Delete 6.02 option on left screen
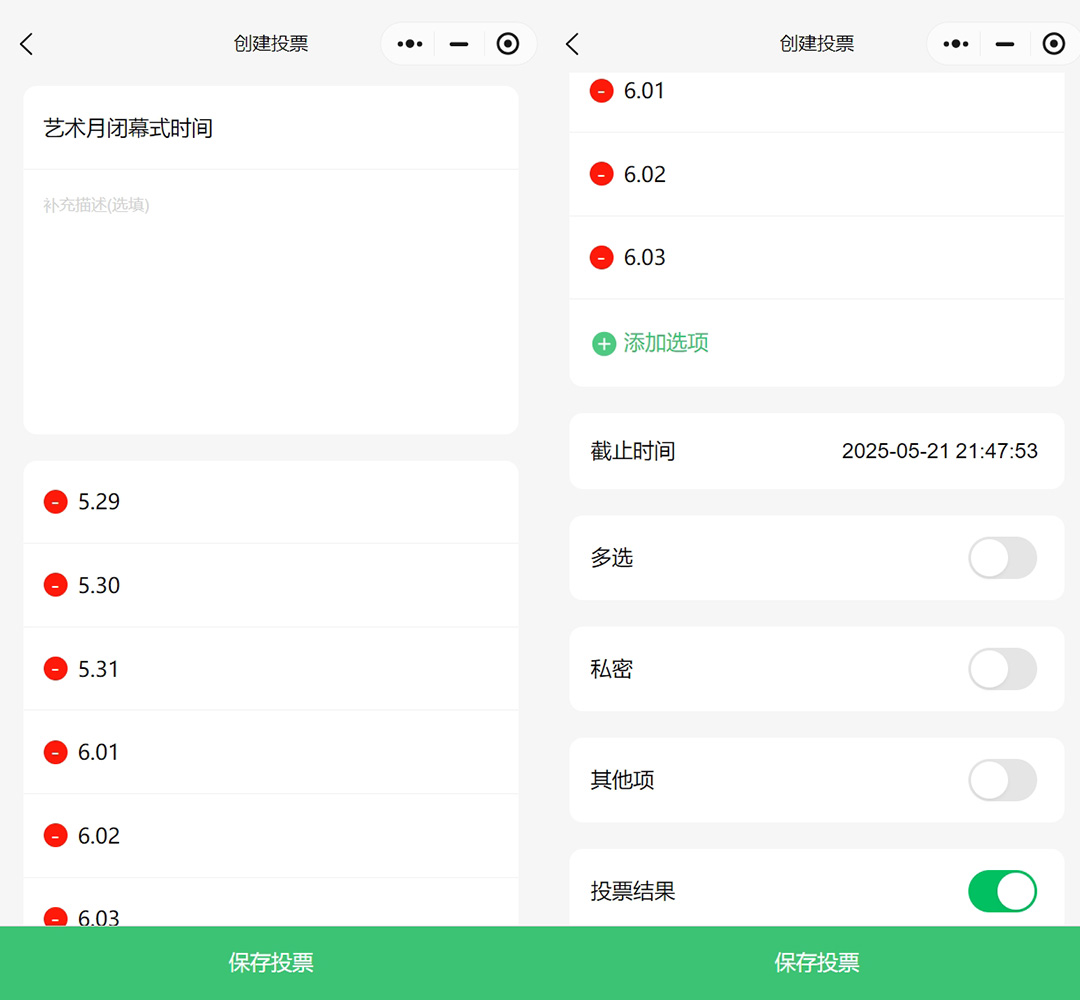Image resolution: width=1080 pixels, height=1000 pixels. (56, 836)
